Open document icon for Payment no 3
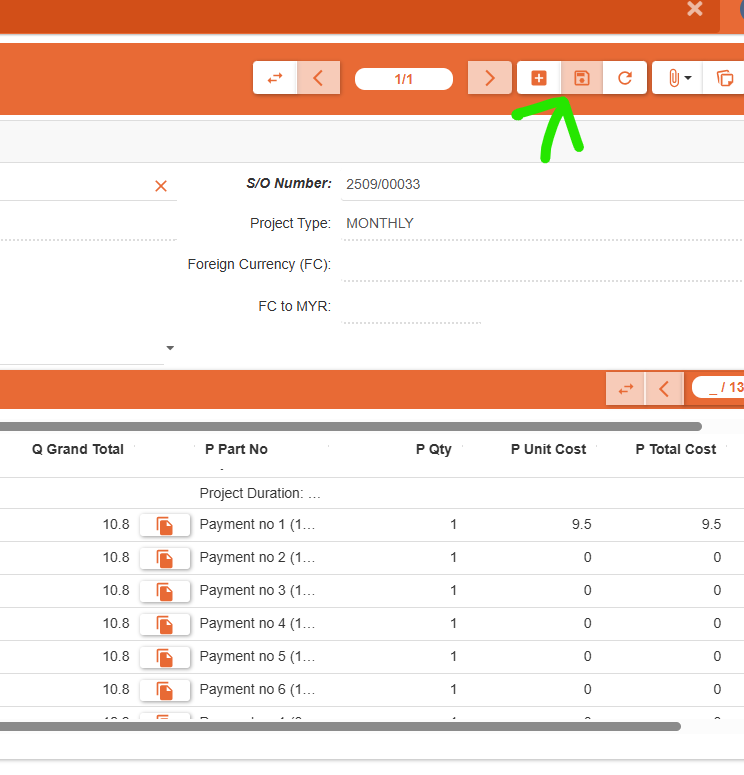The image size is (744, 775). [x=165, y=591]
